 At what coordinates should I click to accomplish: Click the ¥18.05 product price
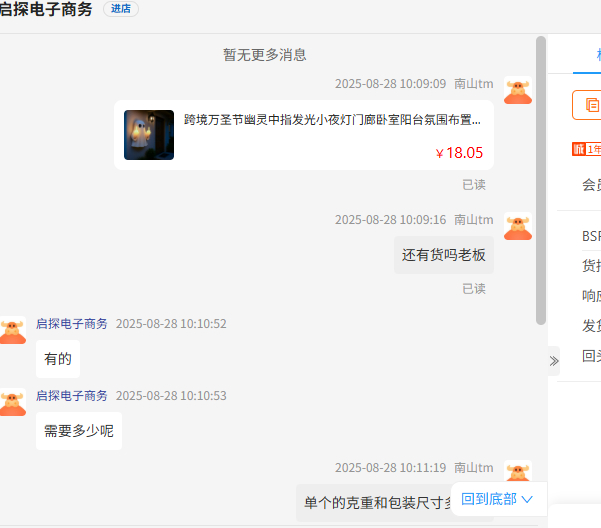pyautogui.click(x=459, y=153)
